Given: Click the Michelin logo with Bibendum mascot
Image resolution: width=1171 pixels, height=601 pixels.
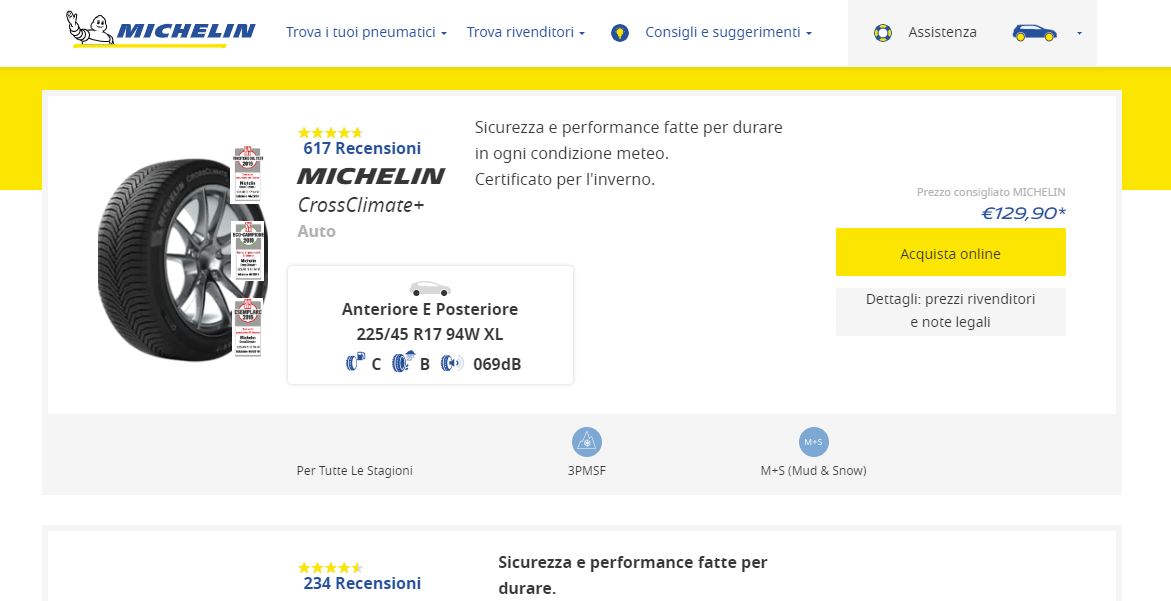Looking at the screenshot, I should coord(160,30).
